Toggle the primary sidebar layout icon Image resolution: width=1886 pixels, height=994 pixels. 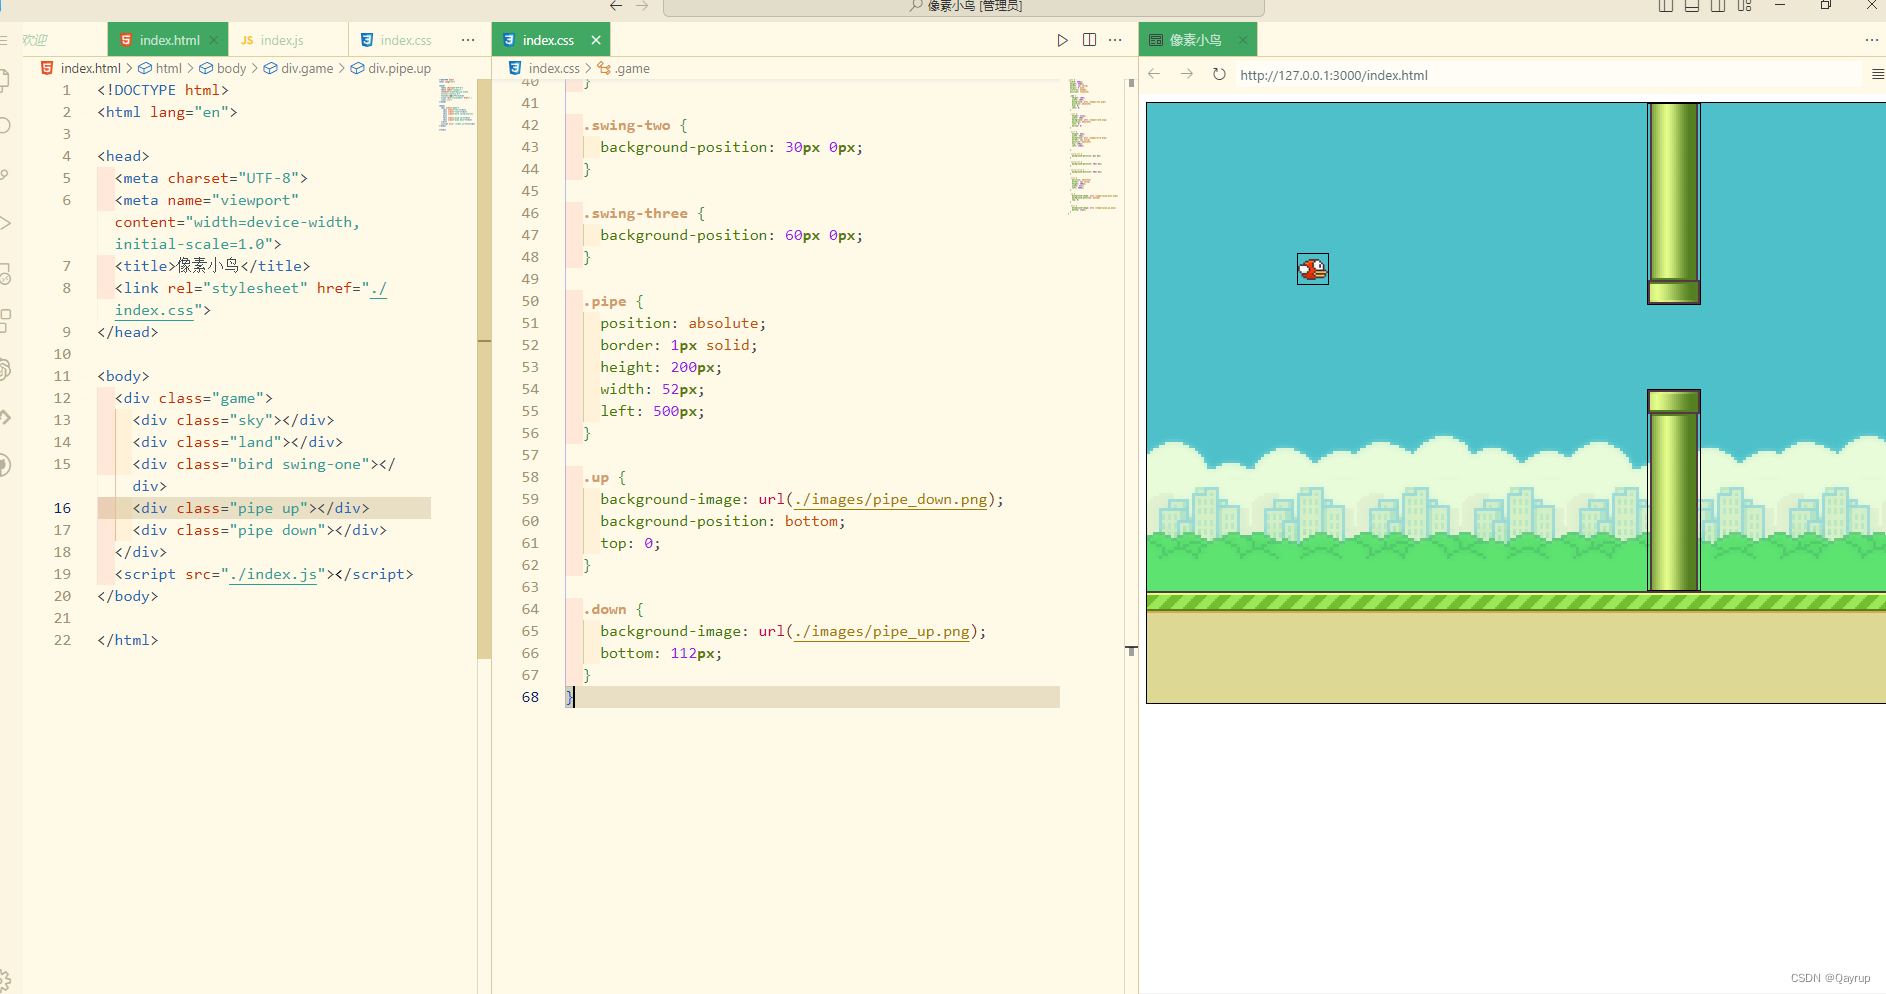(x=1665, y=6)
